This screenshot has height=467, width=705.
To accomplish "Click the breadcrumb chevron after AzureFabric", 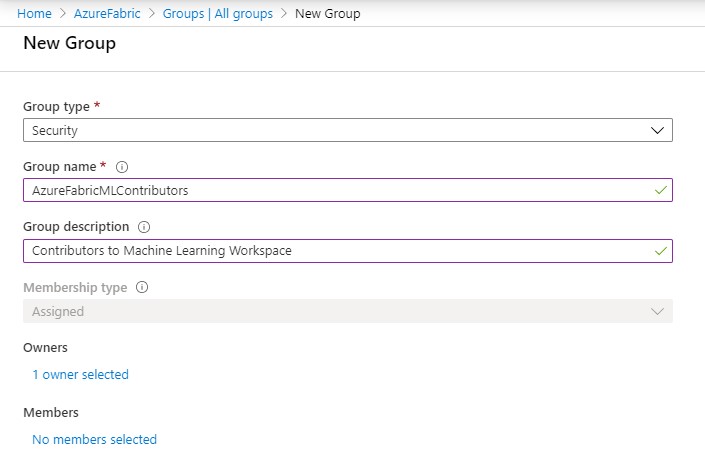I will tap(152, 13).
